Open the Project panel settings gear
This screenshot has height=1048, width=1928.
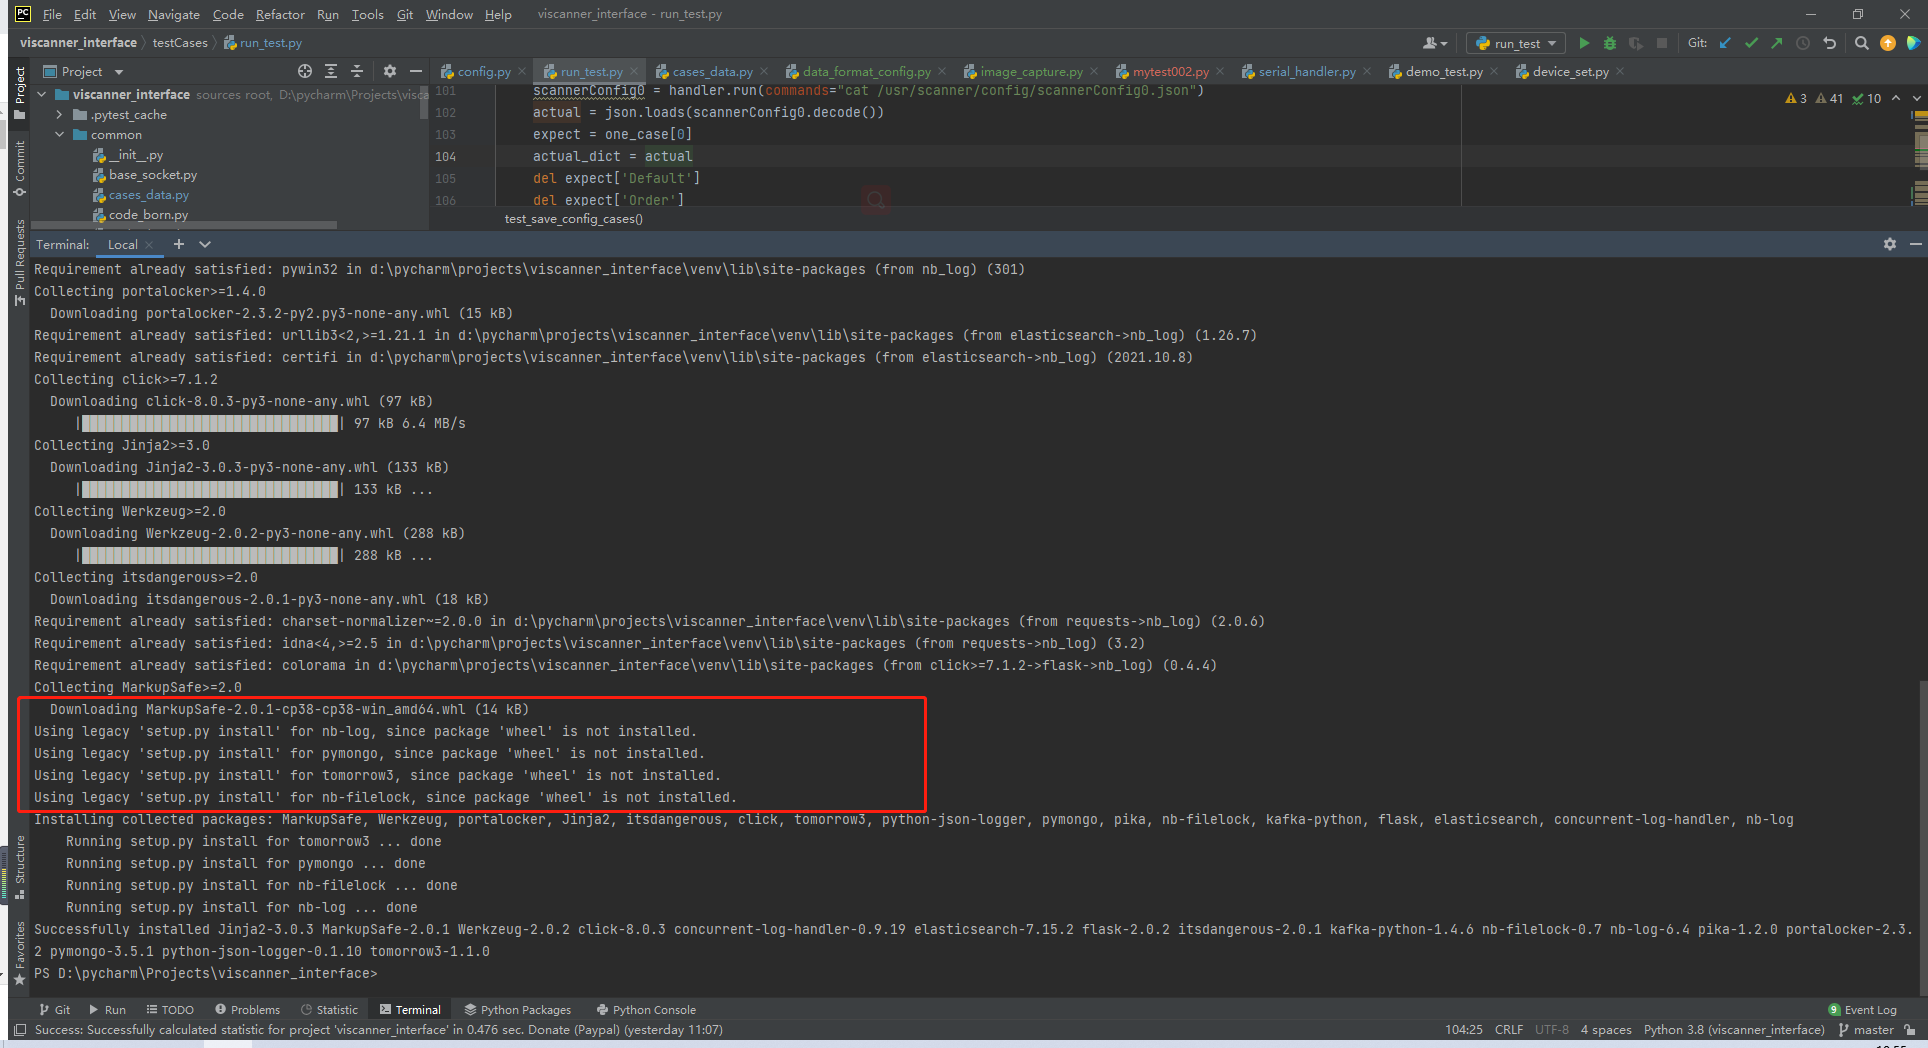pyautogui.click(x=389, y=71)
